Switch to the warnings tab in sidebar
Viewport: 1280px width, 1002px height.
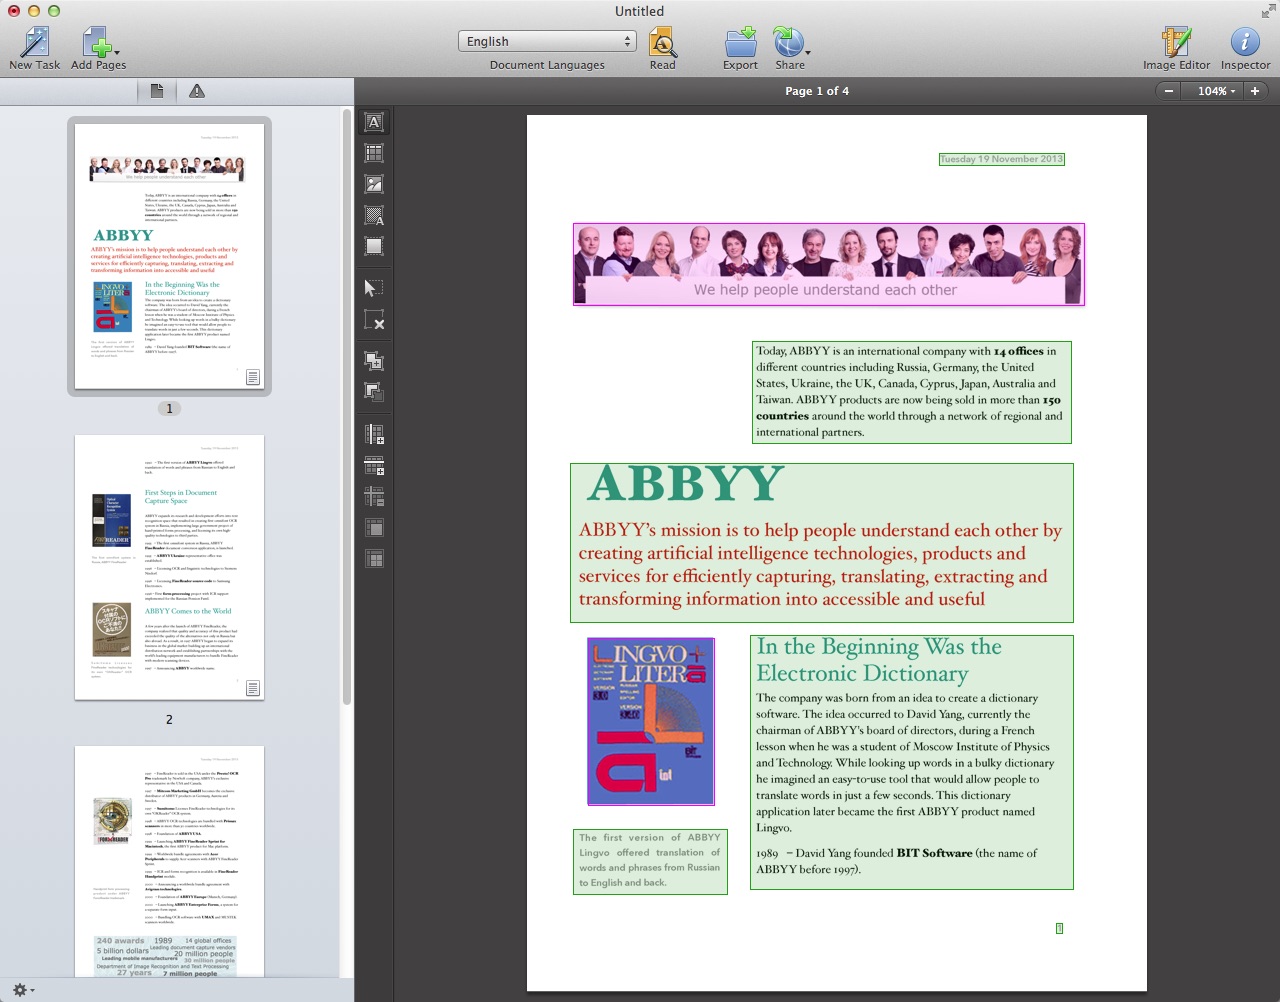pos(197,91)
